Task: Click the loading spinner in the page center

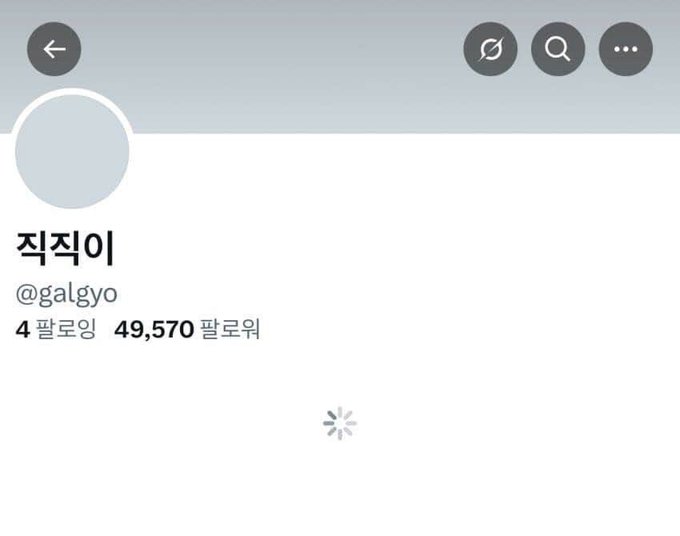Action: click(340, 423)
